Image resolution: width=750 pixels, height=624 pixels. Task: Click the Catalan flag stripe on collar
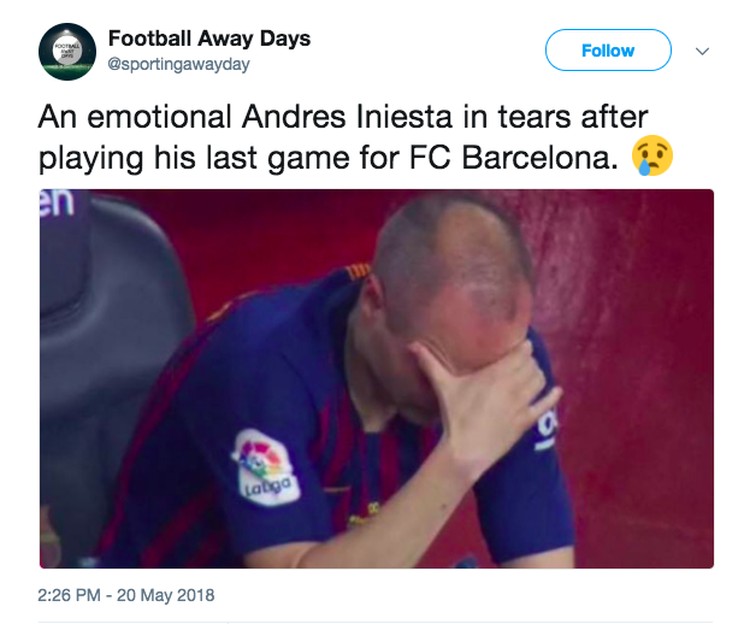click(x=357, y=271)
